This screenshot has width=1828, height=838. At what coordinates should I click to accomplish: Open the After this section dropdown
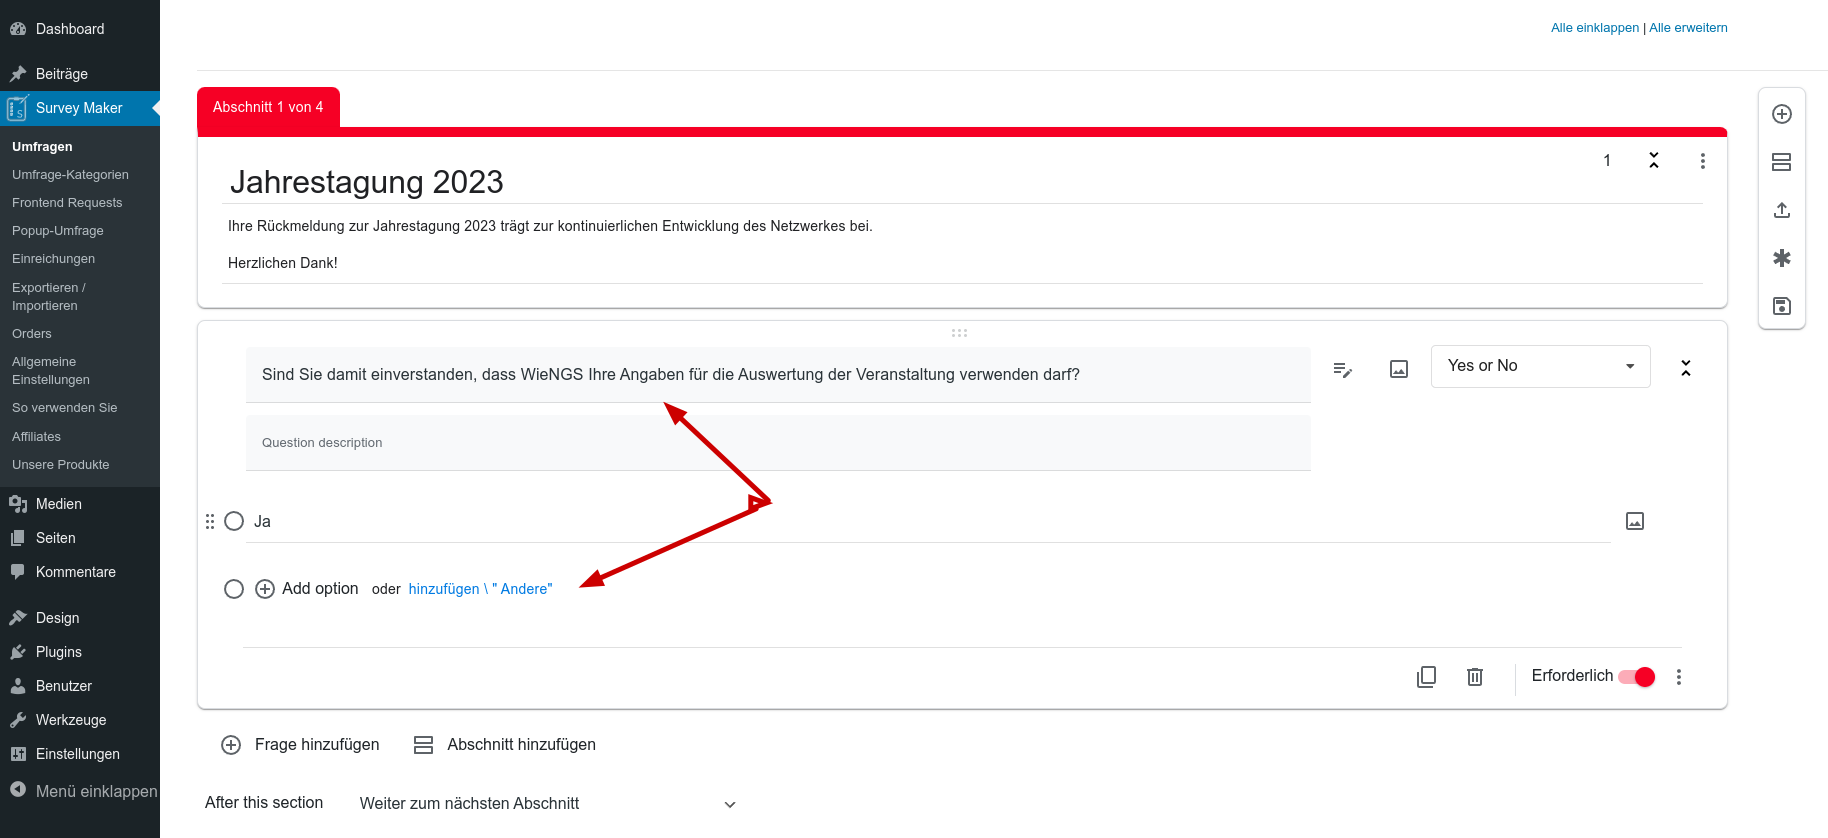pyautogui.click(x=547, y=804)
